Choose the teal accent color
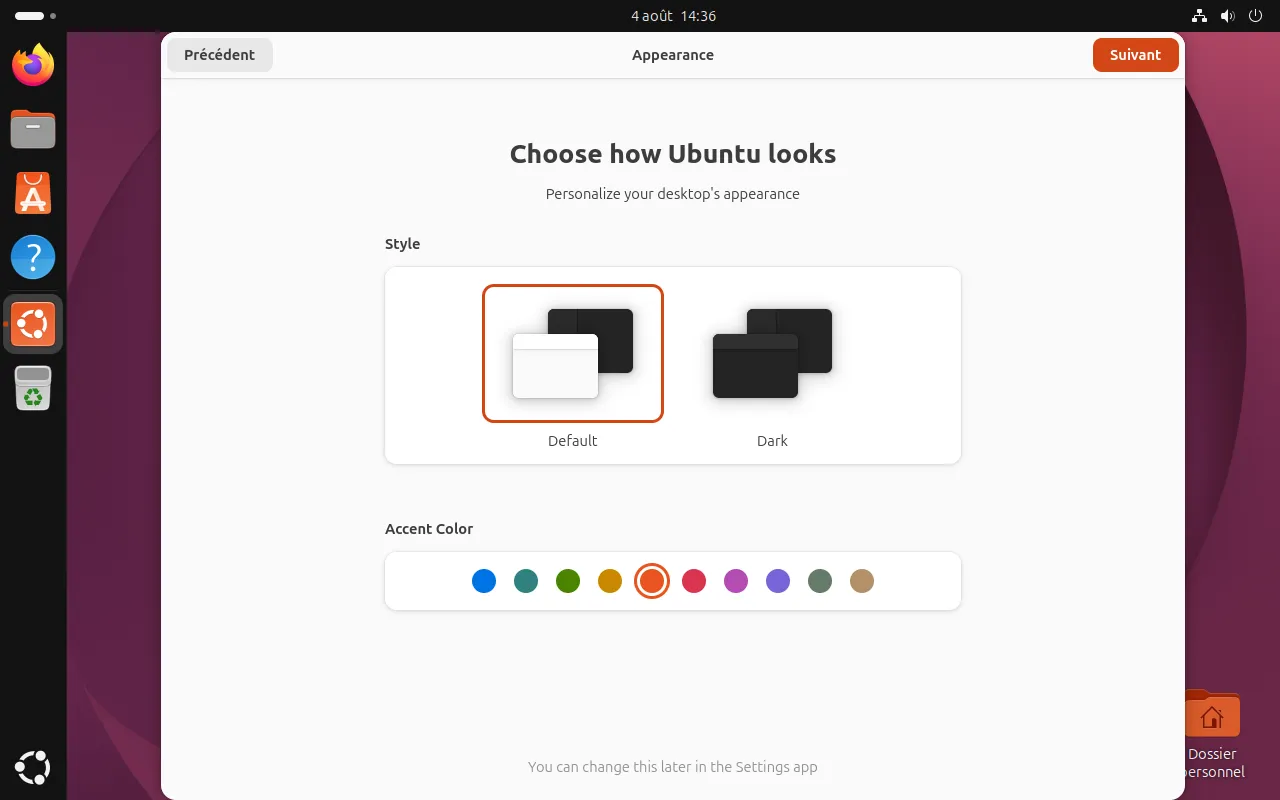 [x=526, y=581]
